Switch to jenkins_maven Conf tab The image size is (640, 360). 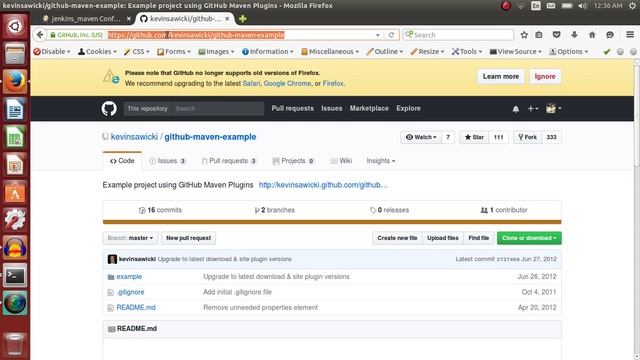point(86,19)
